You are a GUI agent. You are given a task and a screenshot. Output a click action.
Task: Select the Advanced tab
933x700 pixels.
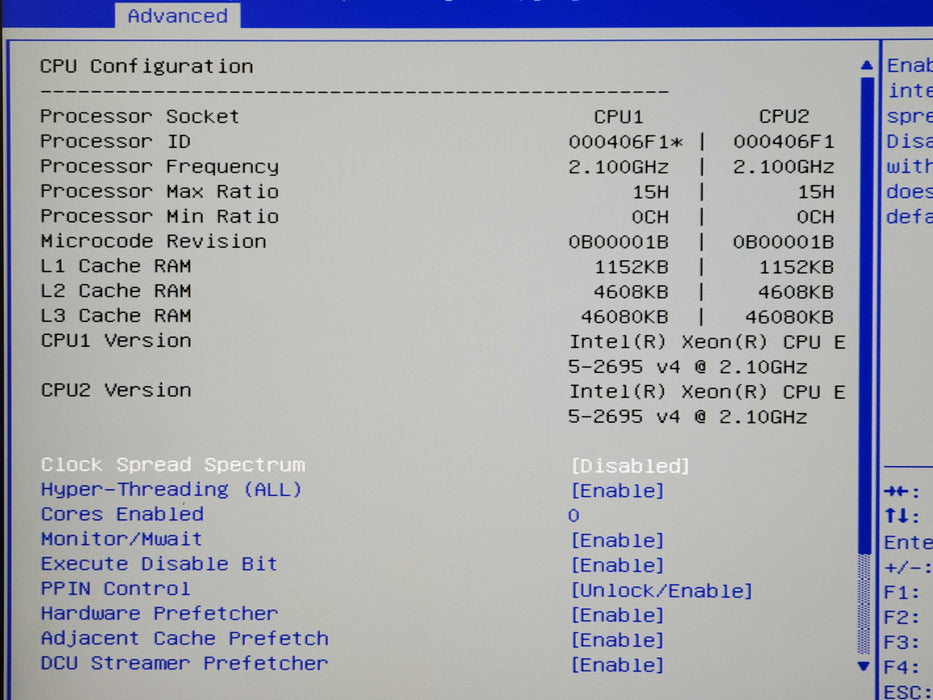pos(177,15)
